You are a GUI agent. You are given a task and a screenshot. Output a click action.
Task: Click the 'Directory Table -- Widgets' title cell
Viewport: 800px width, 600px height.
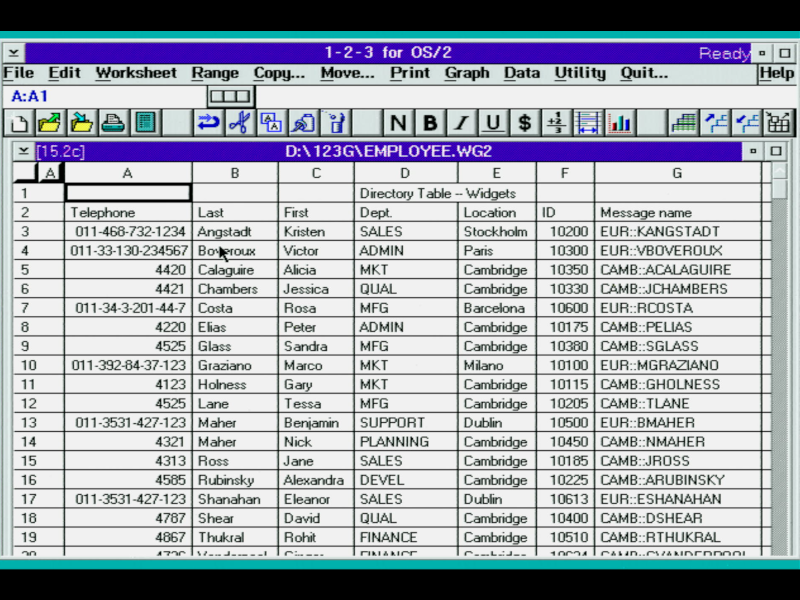click(x=438, y=193)
